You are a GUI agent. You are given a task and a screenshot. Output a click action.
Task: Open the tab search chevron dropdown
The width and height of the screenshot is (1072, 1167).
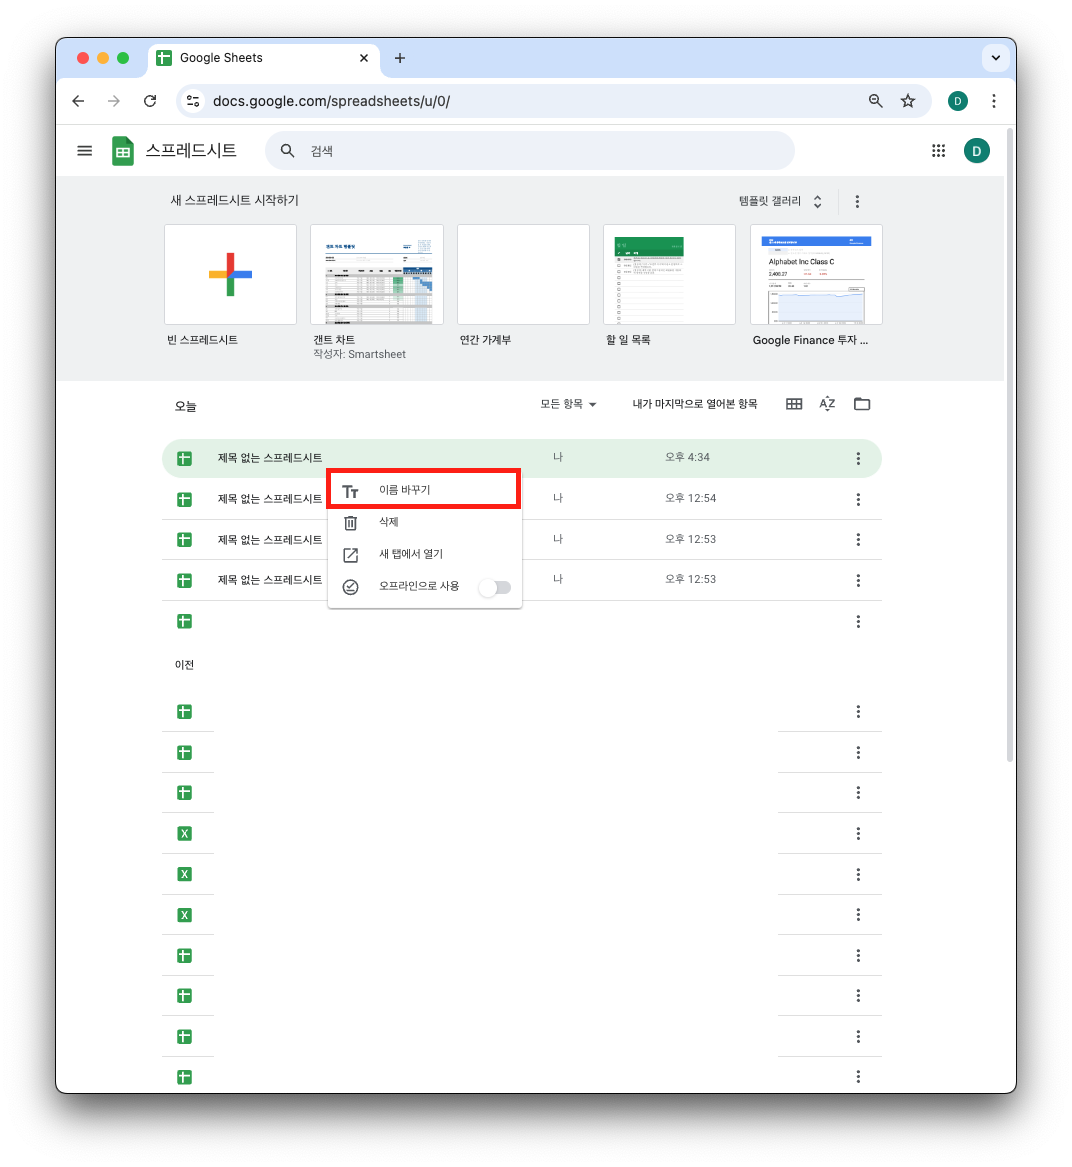(x=995, y=58)
